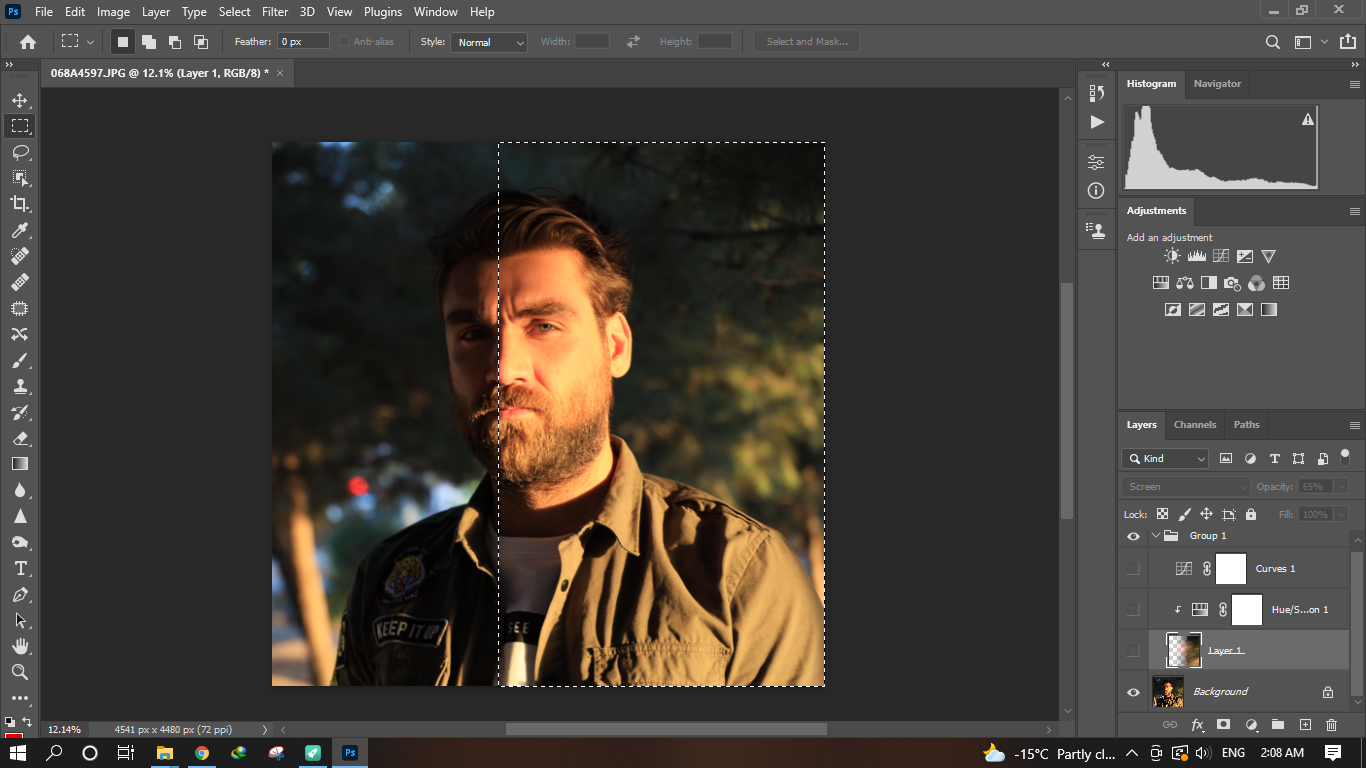
Task: Click the Search magnifier in options bar
Action: coord(1272,42)
